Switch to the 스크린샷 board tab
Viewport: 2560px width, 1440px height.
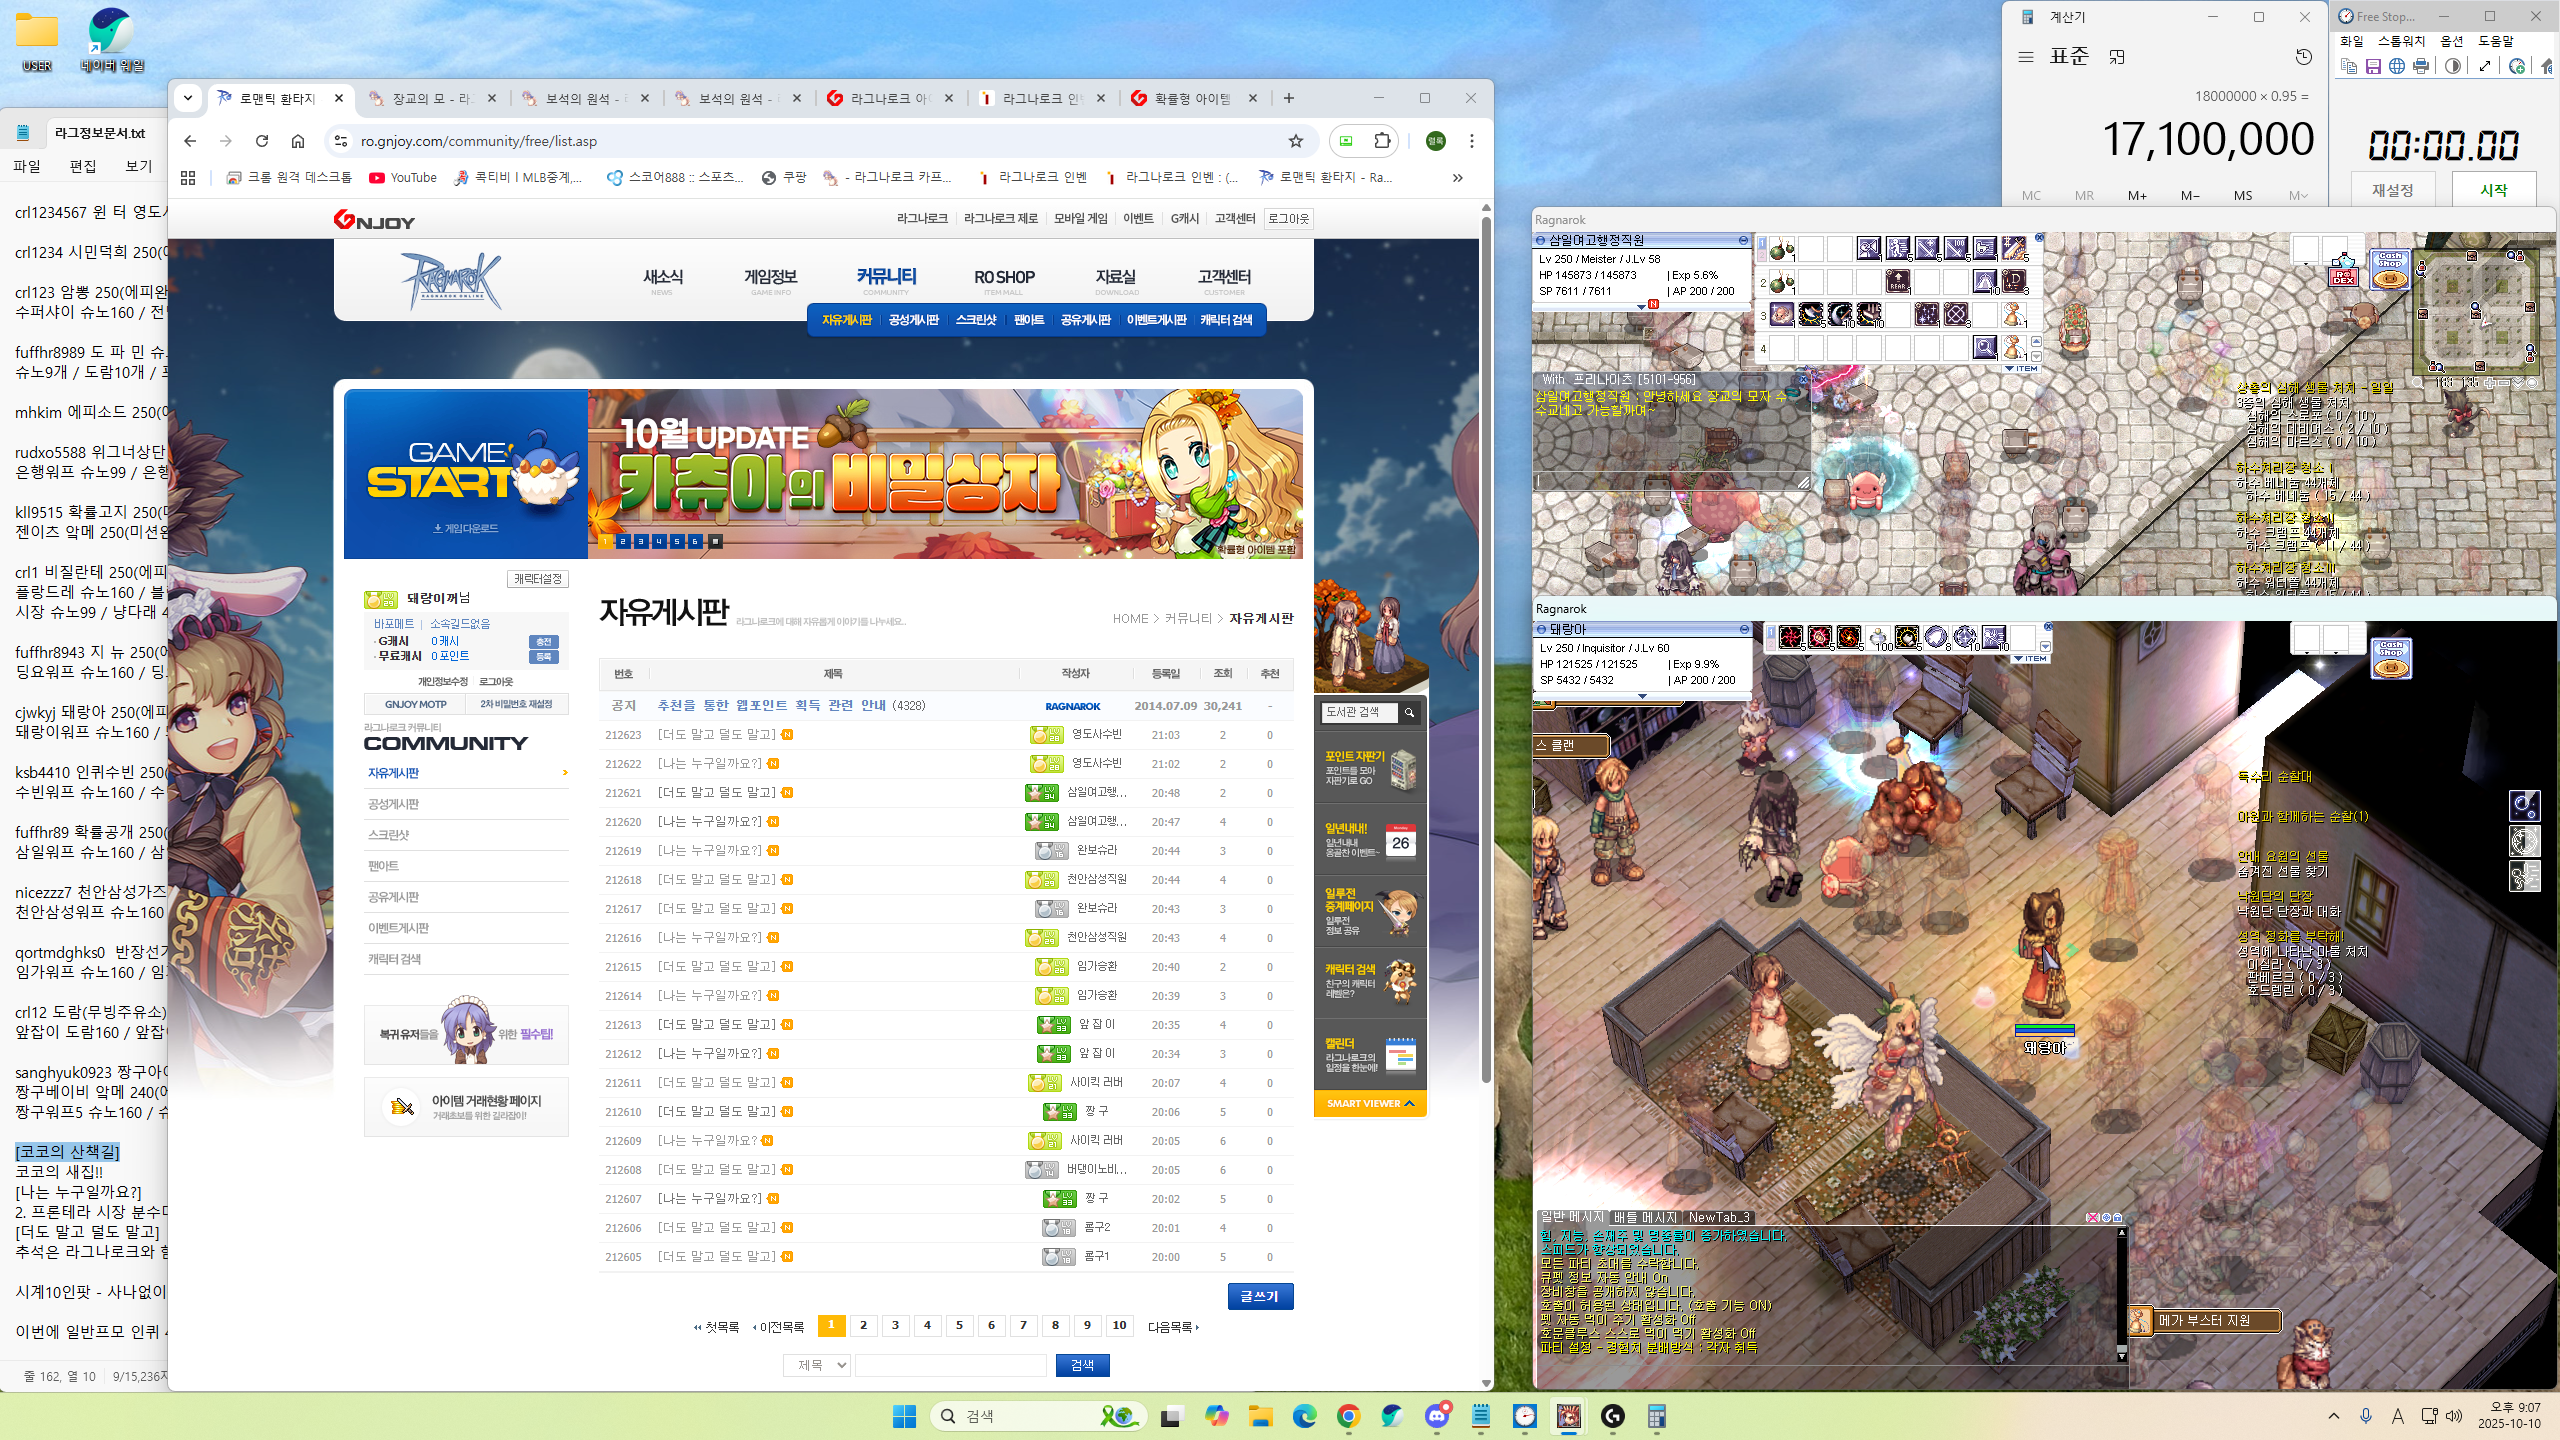pyautogui.click(x=975, y=320)
